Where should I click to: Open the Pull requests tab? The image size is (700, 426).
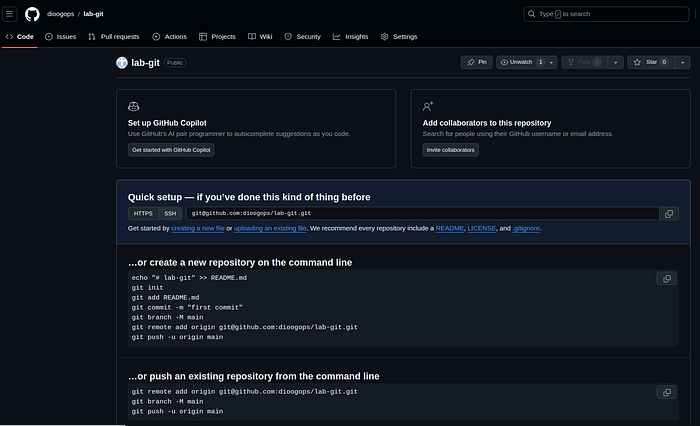[114, 37]
